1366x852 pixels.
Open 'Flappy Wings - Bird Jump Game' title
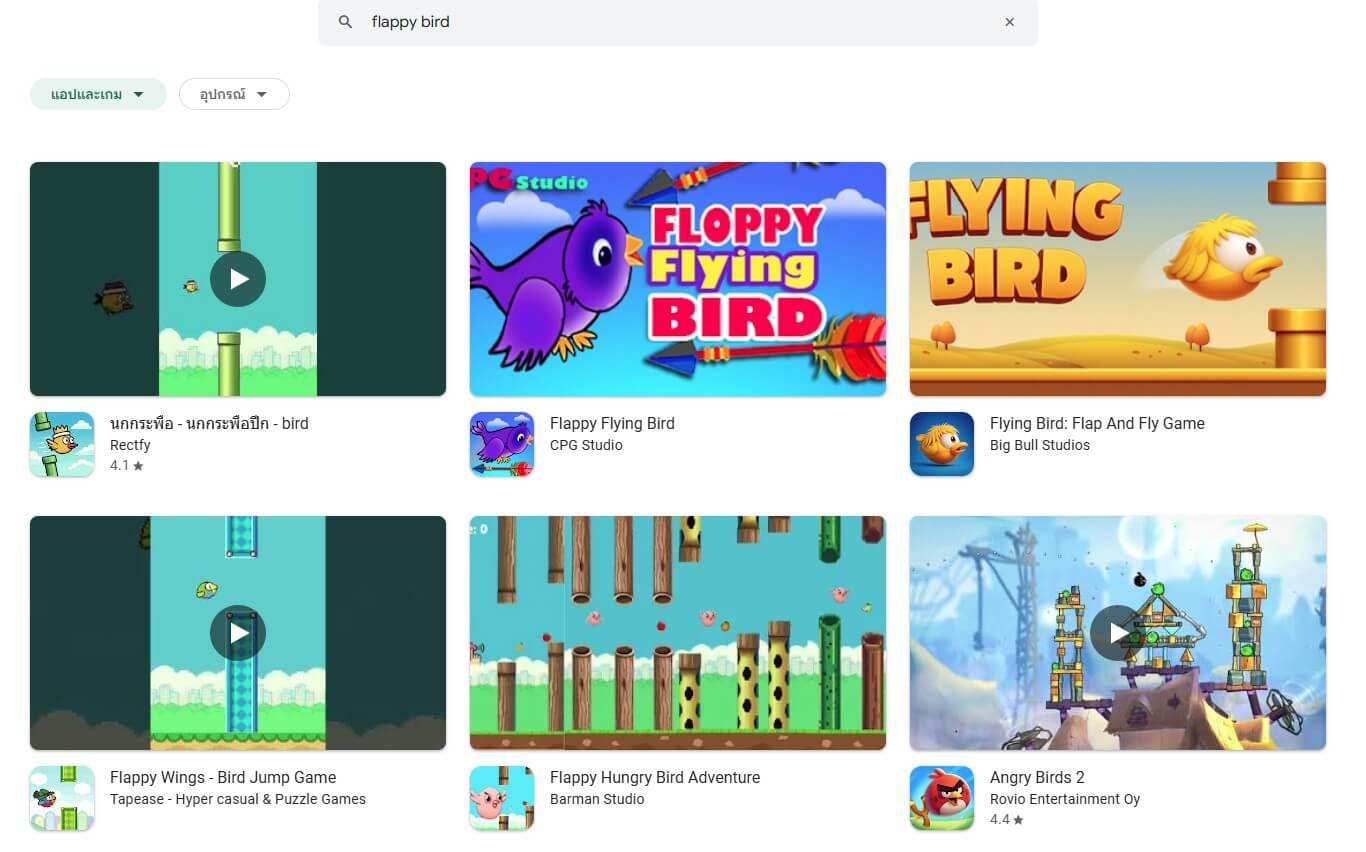(x=223, y=777)
